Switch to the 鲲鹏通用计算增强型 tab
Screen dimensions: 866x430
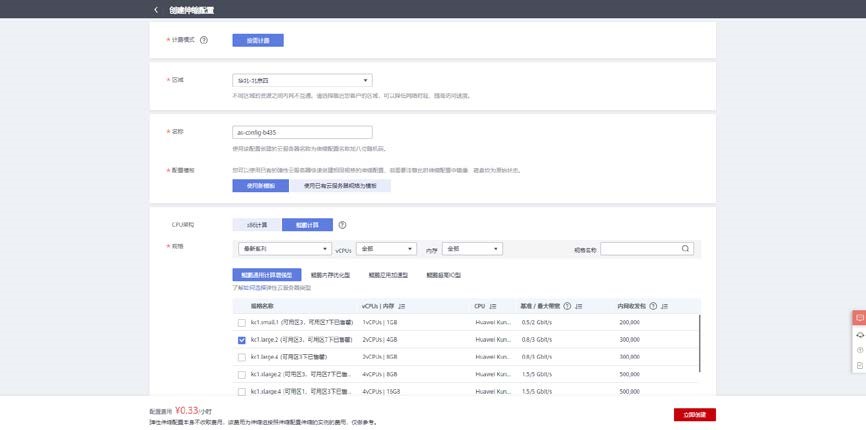[x=267, y=275]
